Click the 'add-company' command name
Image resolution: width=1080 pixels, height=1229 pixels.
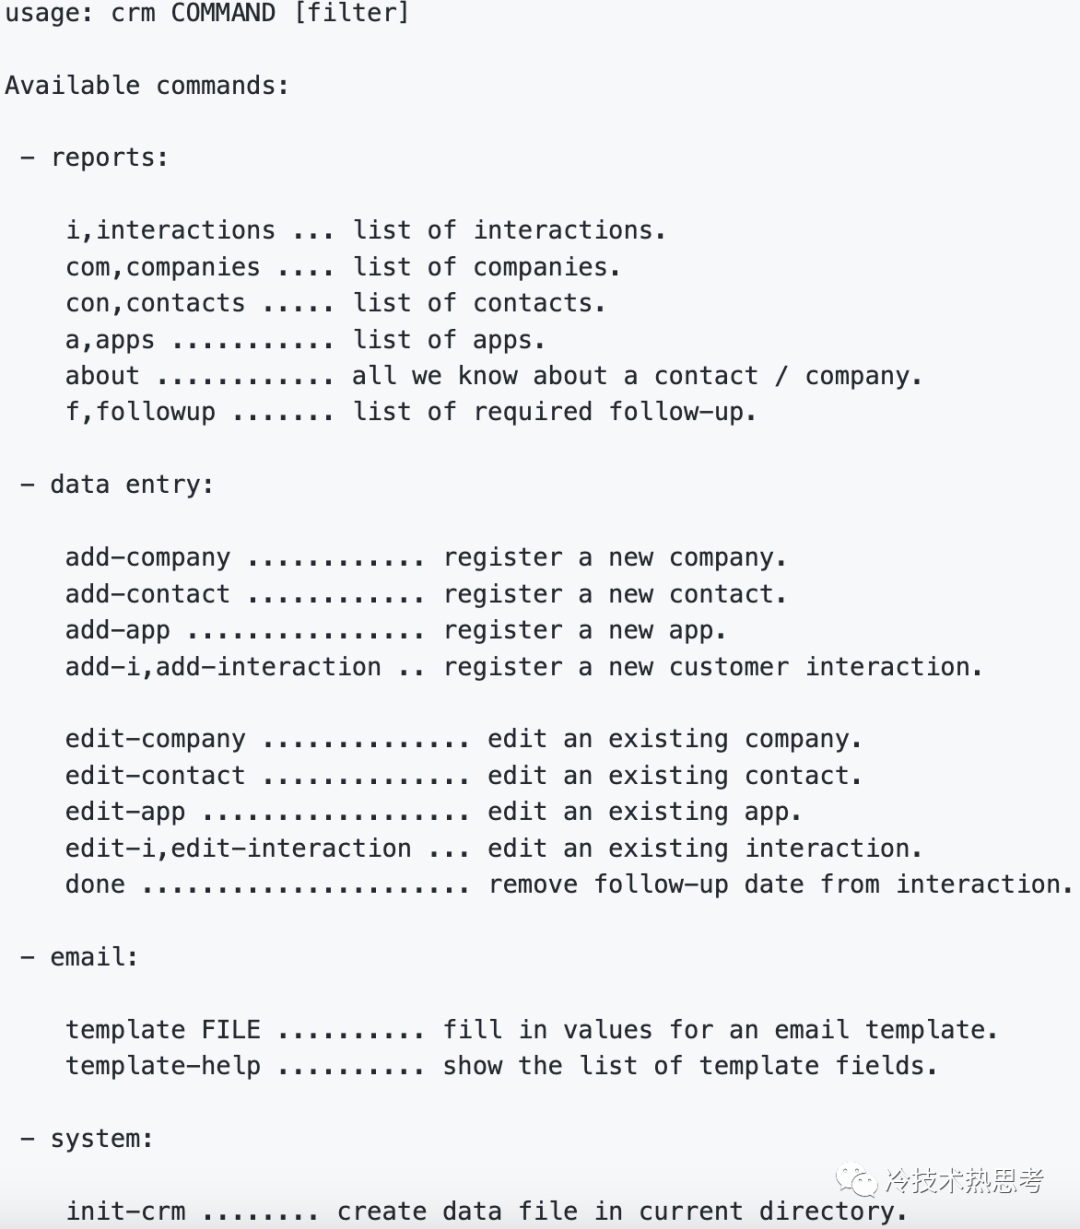pos(147,558)
